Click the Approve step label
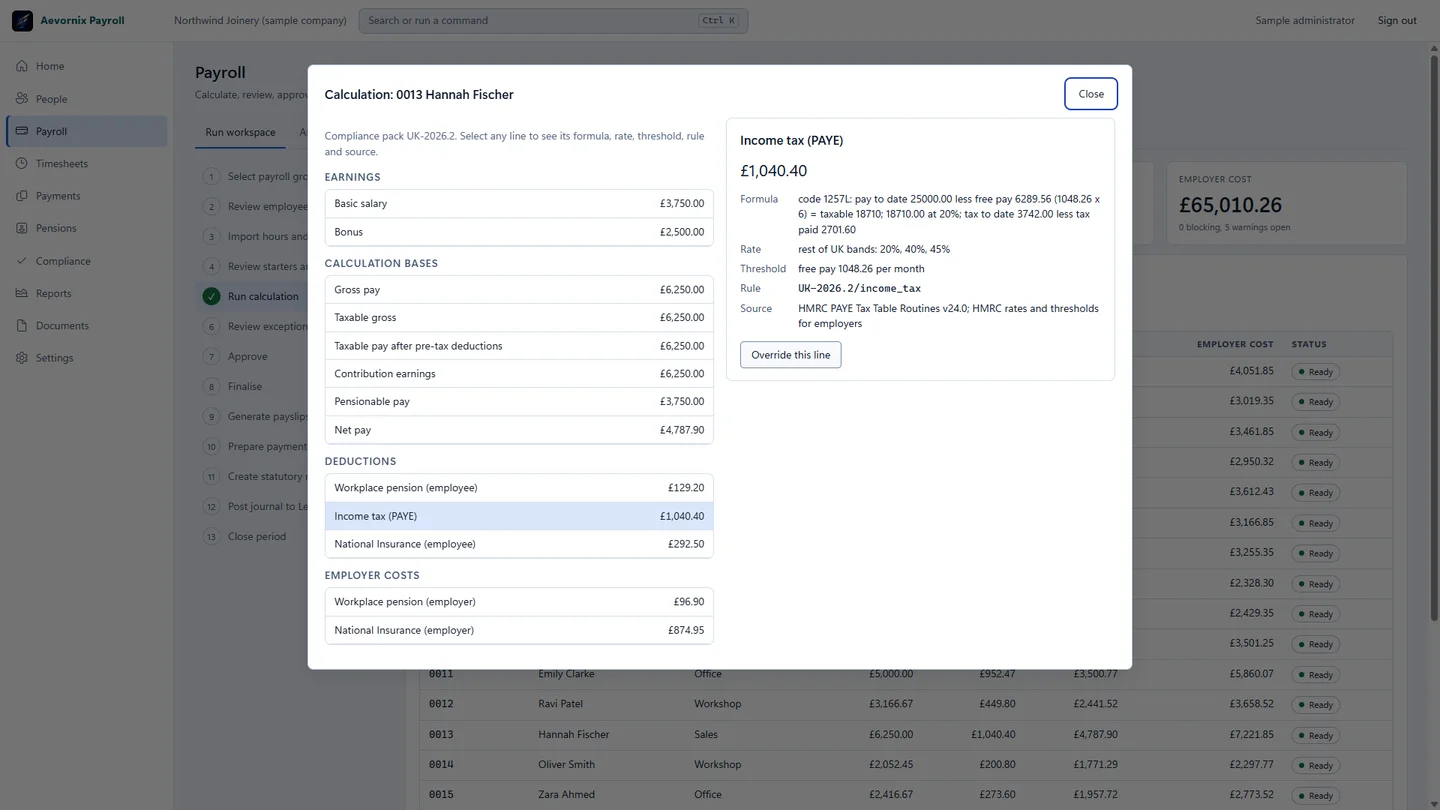Viewport: 1440px width, 810px height. click(x=247, y=356)
